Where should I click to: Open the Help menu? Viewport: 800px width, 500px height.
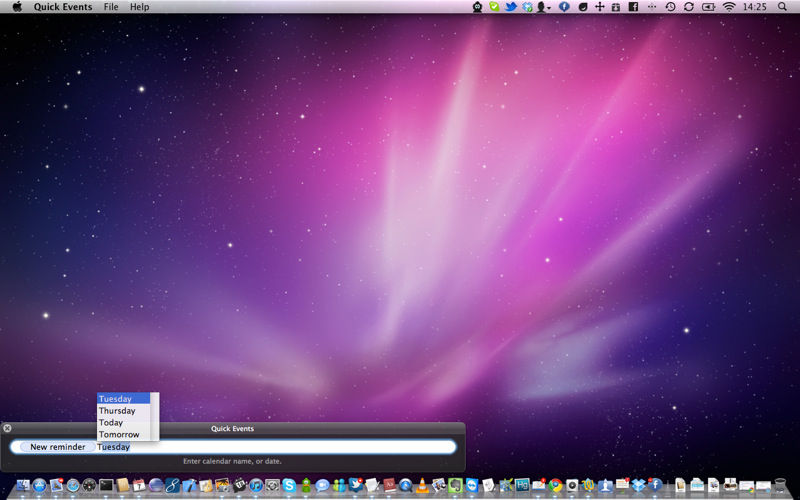point(139,7)
